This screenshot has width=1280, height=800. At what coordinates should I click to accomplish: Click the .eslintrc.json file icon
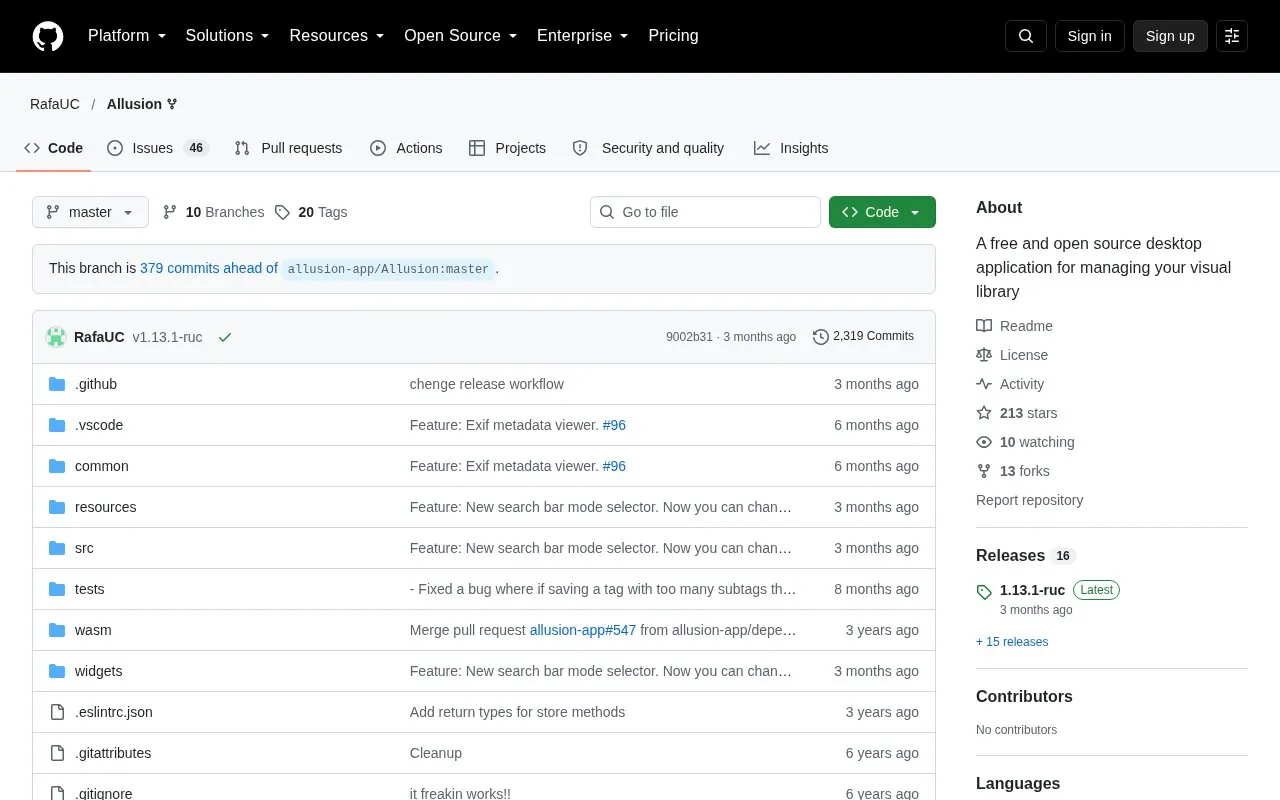coord(57,712)
